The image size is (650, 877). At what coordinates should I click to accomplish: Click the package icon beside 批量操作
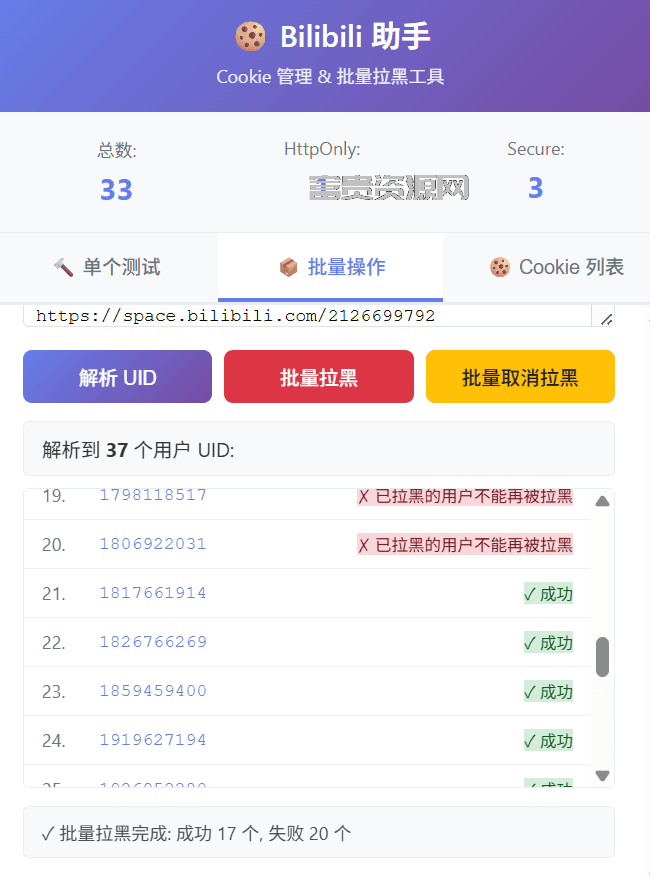pos(288,267)
